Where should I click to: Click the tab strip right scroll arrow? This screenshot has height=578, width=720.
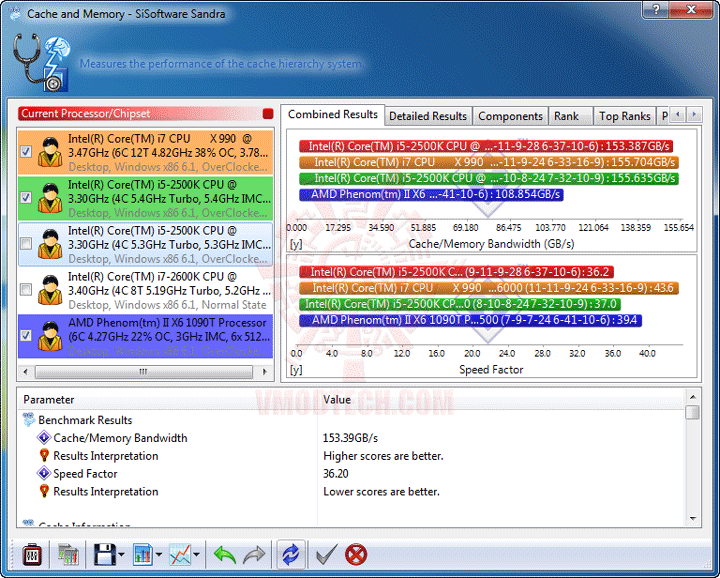pos(694,114)
